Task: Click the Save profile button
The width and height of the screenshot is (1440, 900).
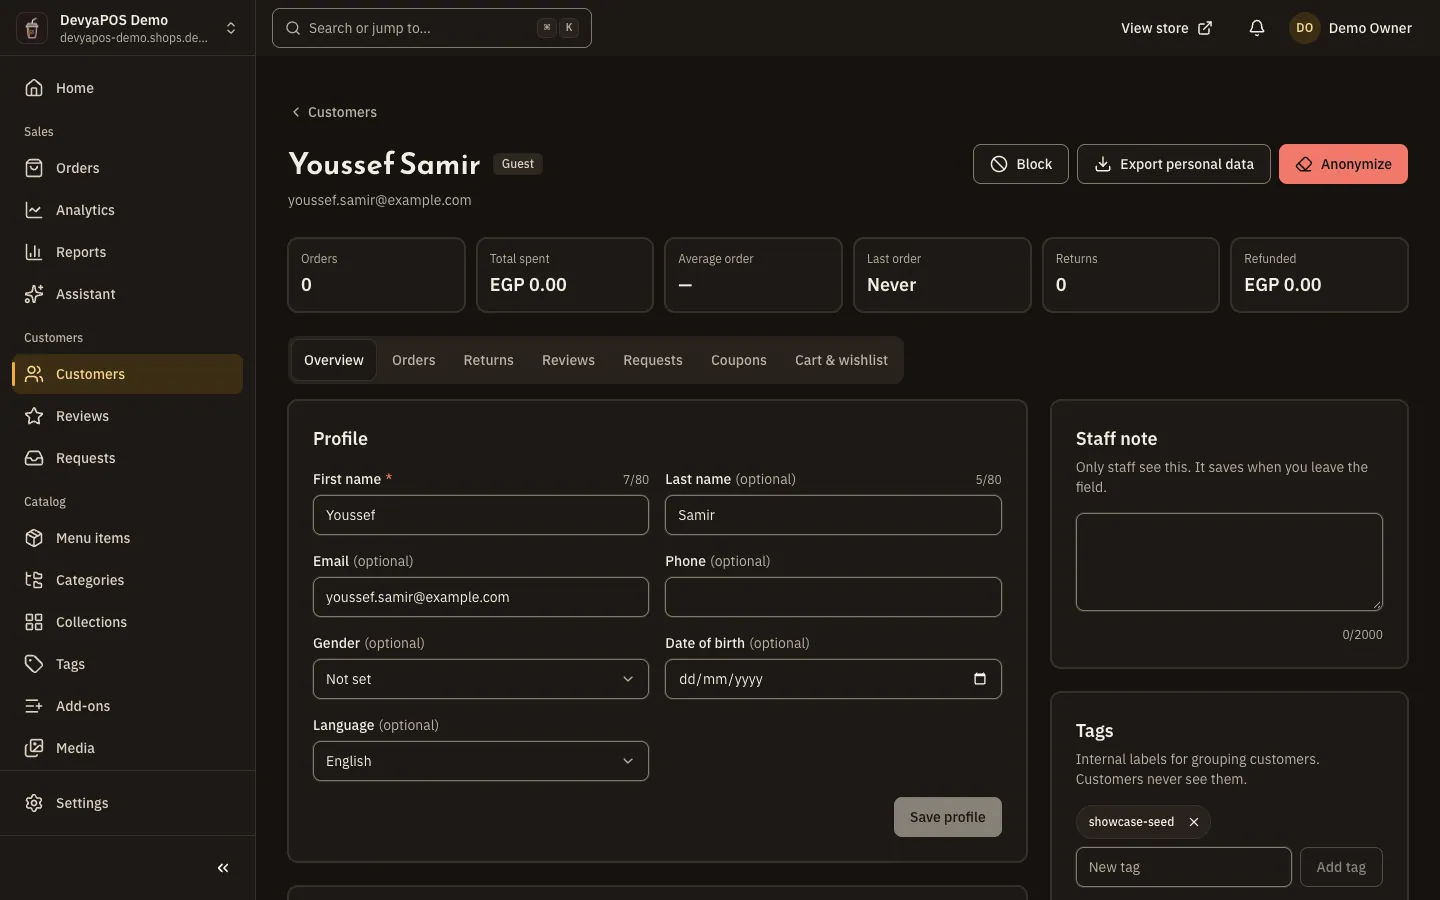Action: [948, 817]
